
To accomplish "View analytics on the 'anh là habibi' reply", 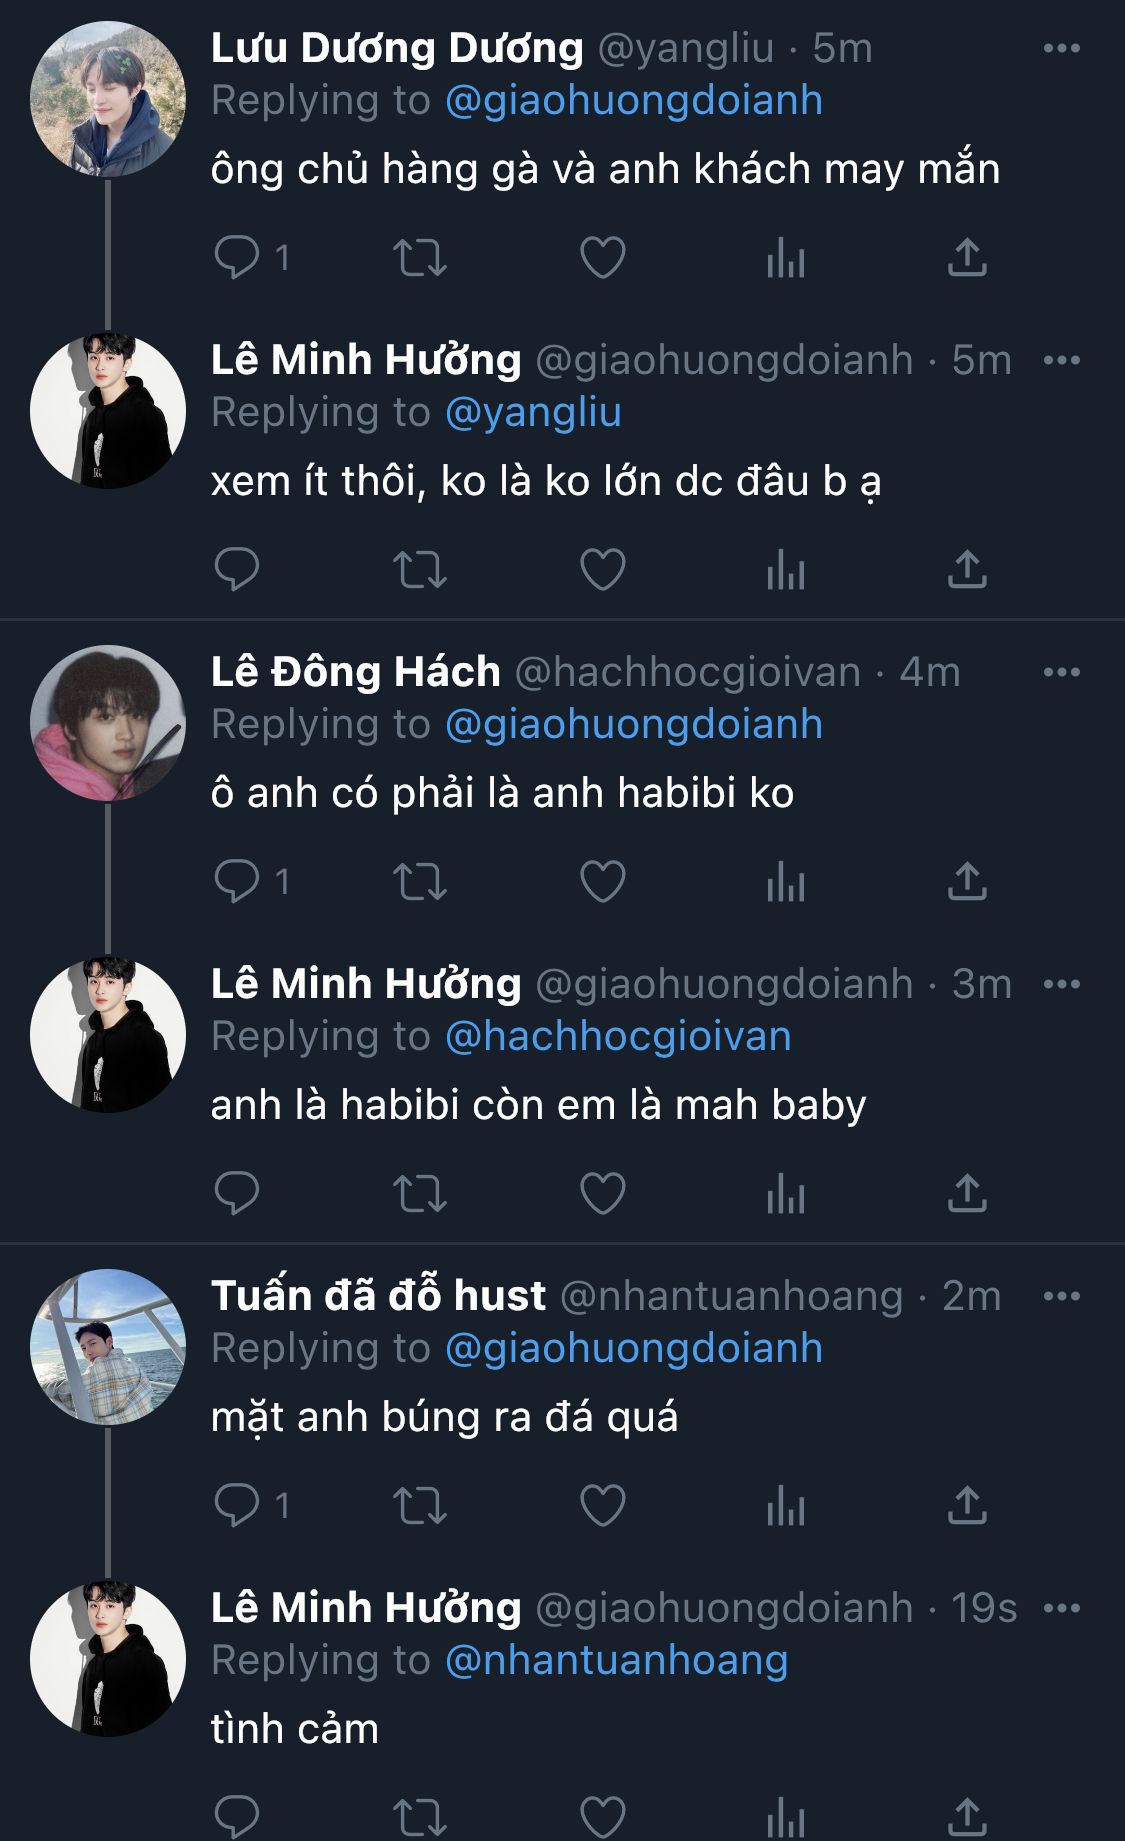I will coord(786,1193).
